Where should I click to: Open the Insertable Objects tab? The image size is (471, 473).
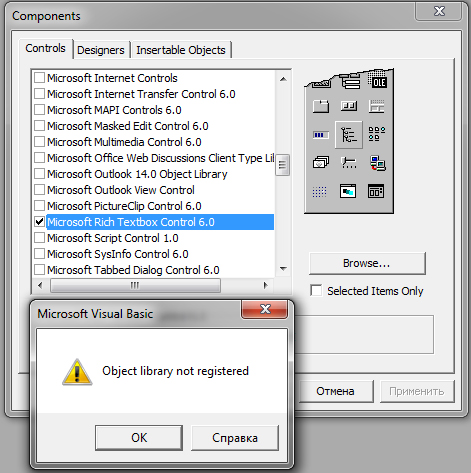pyautogui.click(x=181, y=50)
